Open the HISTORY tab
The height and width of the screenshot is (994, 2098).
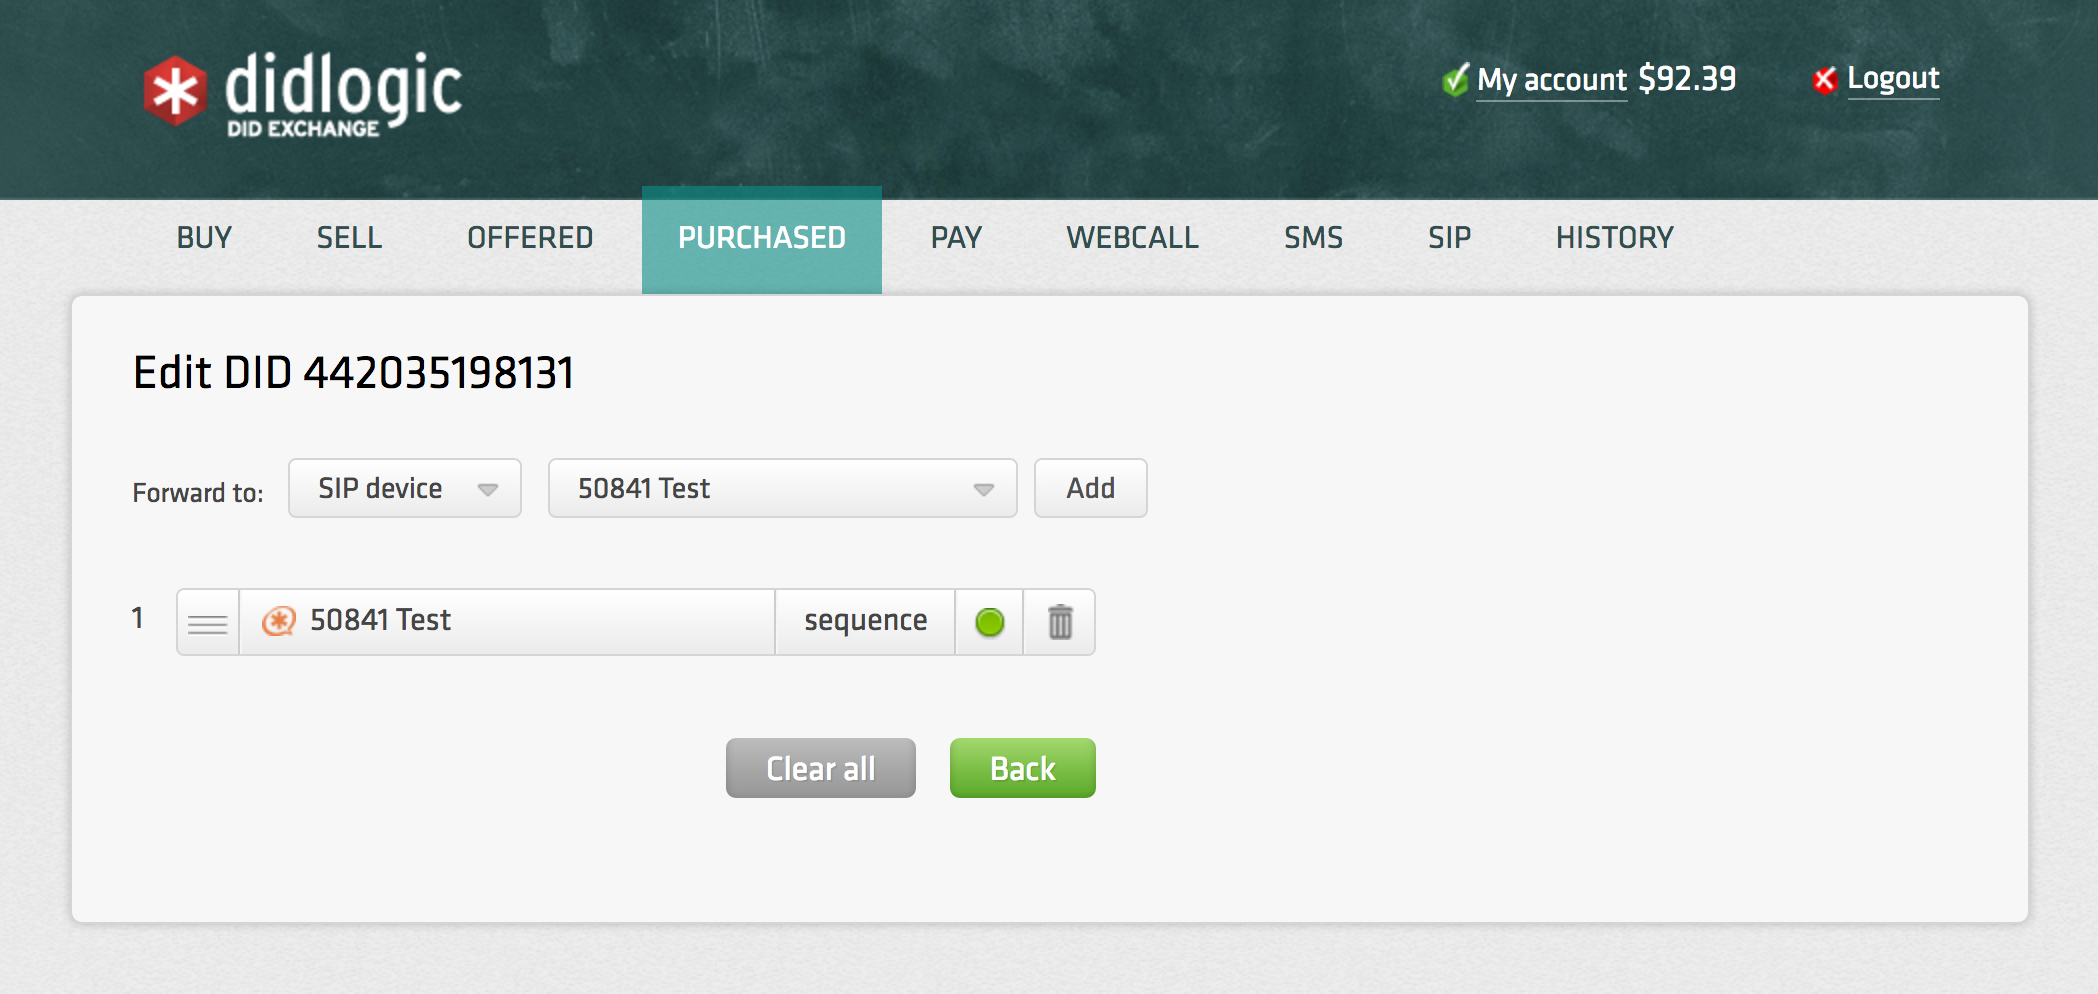1614,237
